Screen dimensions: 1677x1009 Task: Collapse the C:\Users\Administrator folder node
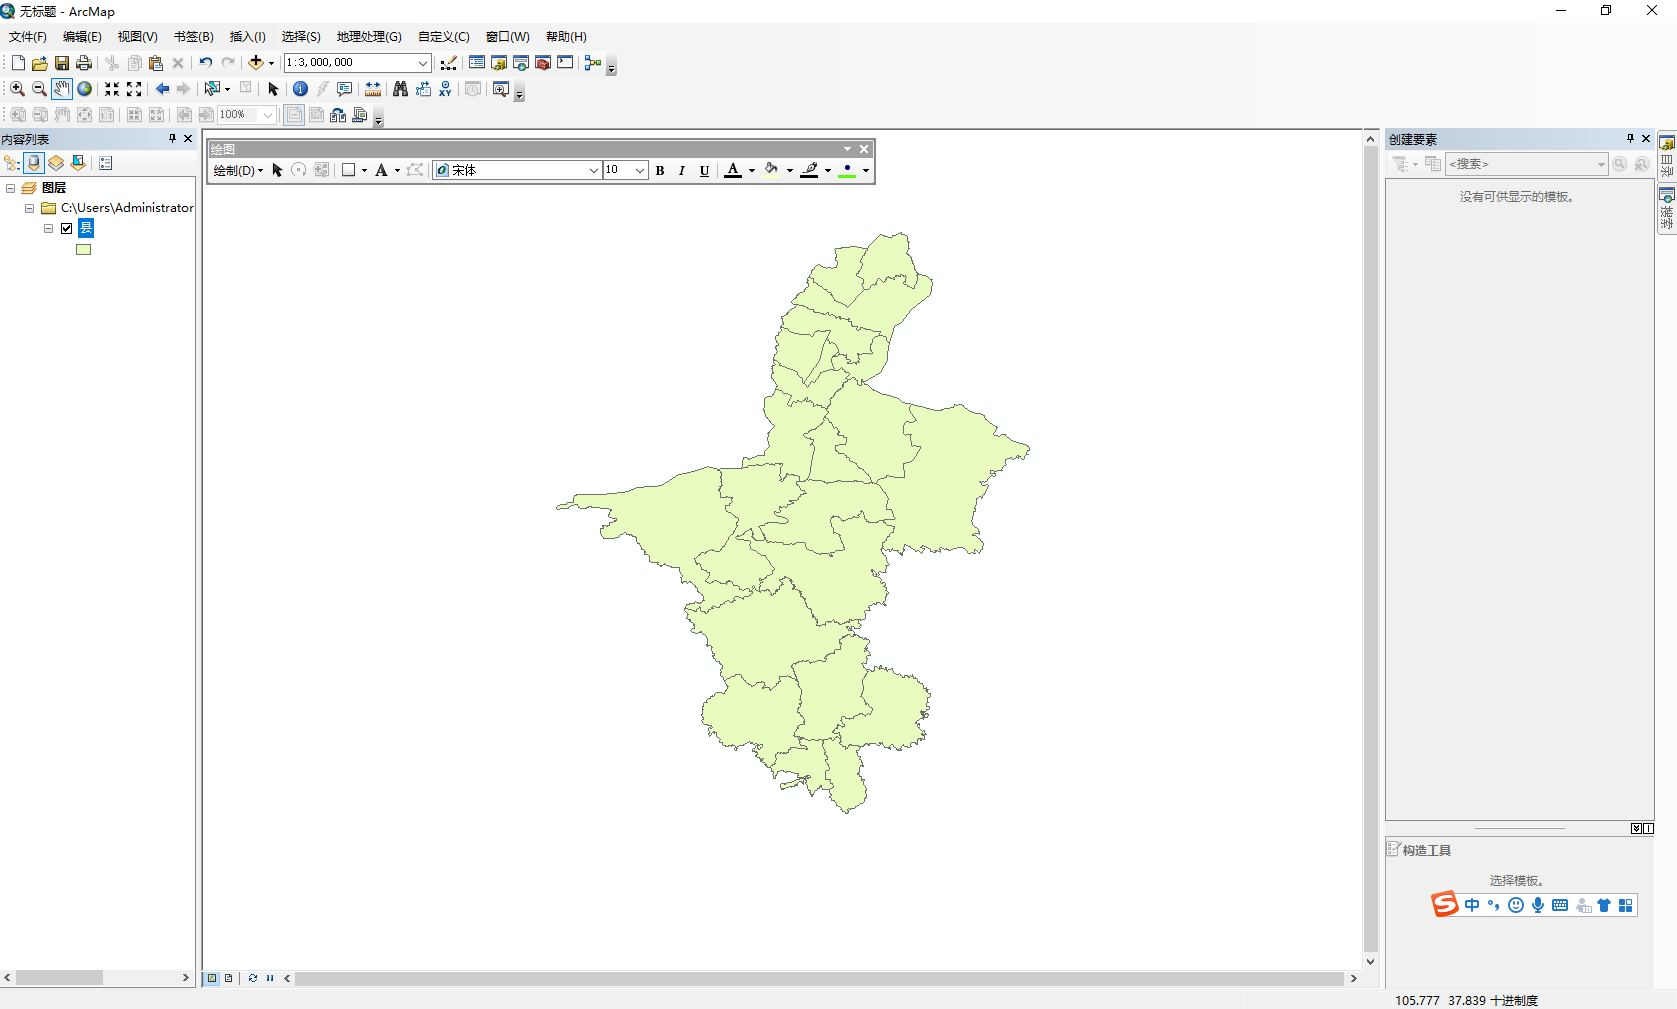[x=29, y=208]
